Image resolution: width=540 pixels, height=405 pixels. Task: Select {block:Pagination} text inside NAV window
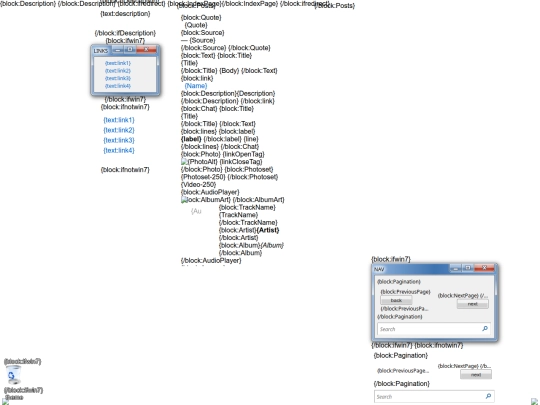[x=399, y=282]
